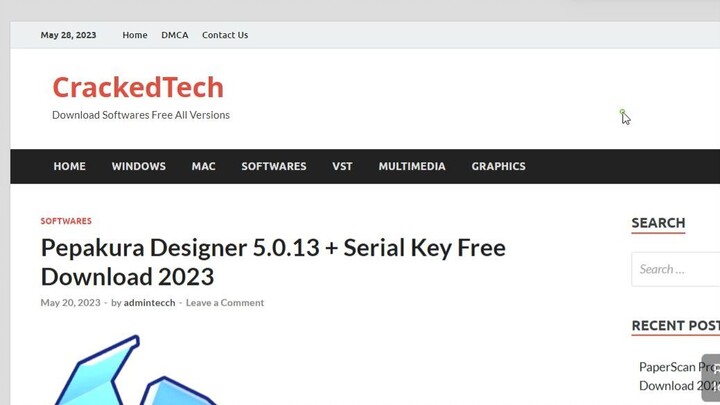The image size is (720, 405).
Task: Go to Contact Us page
Action: (x=225, y=35)
